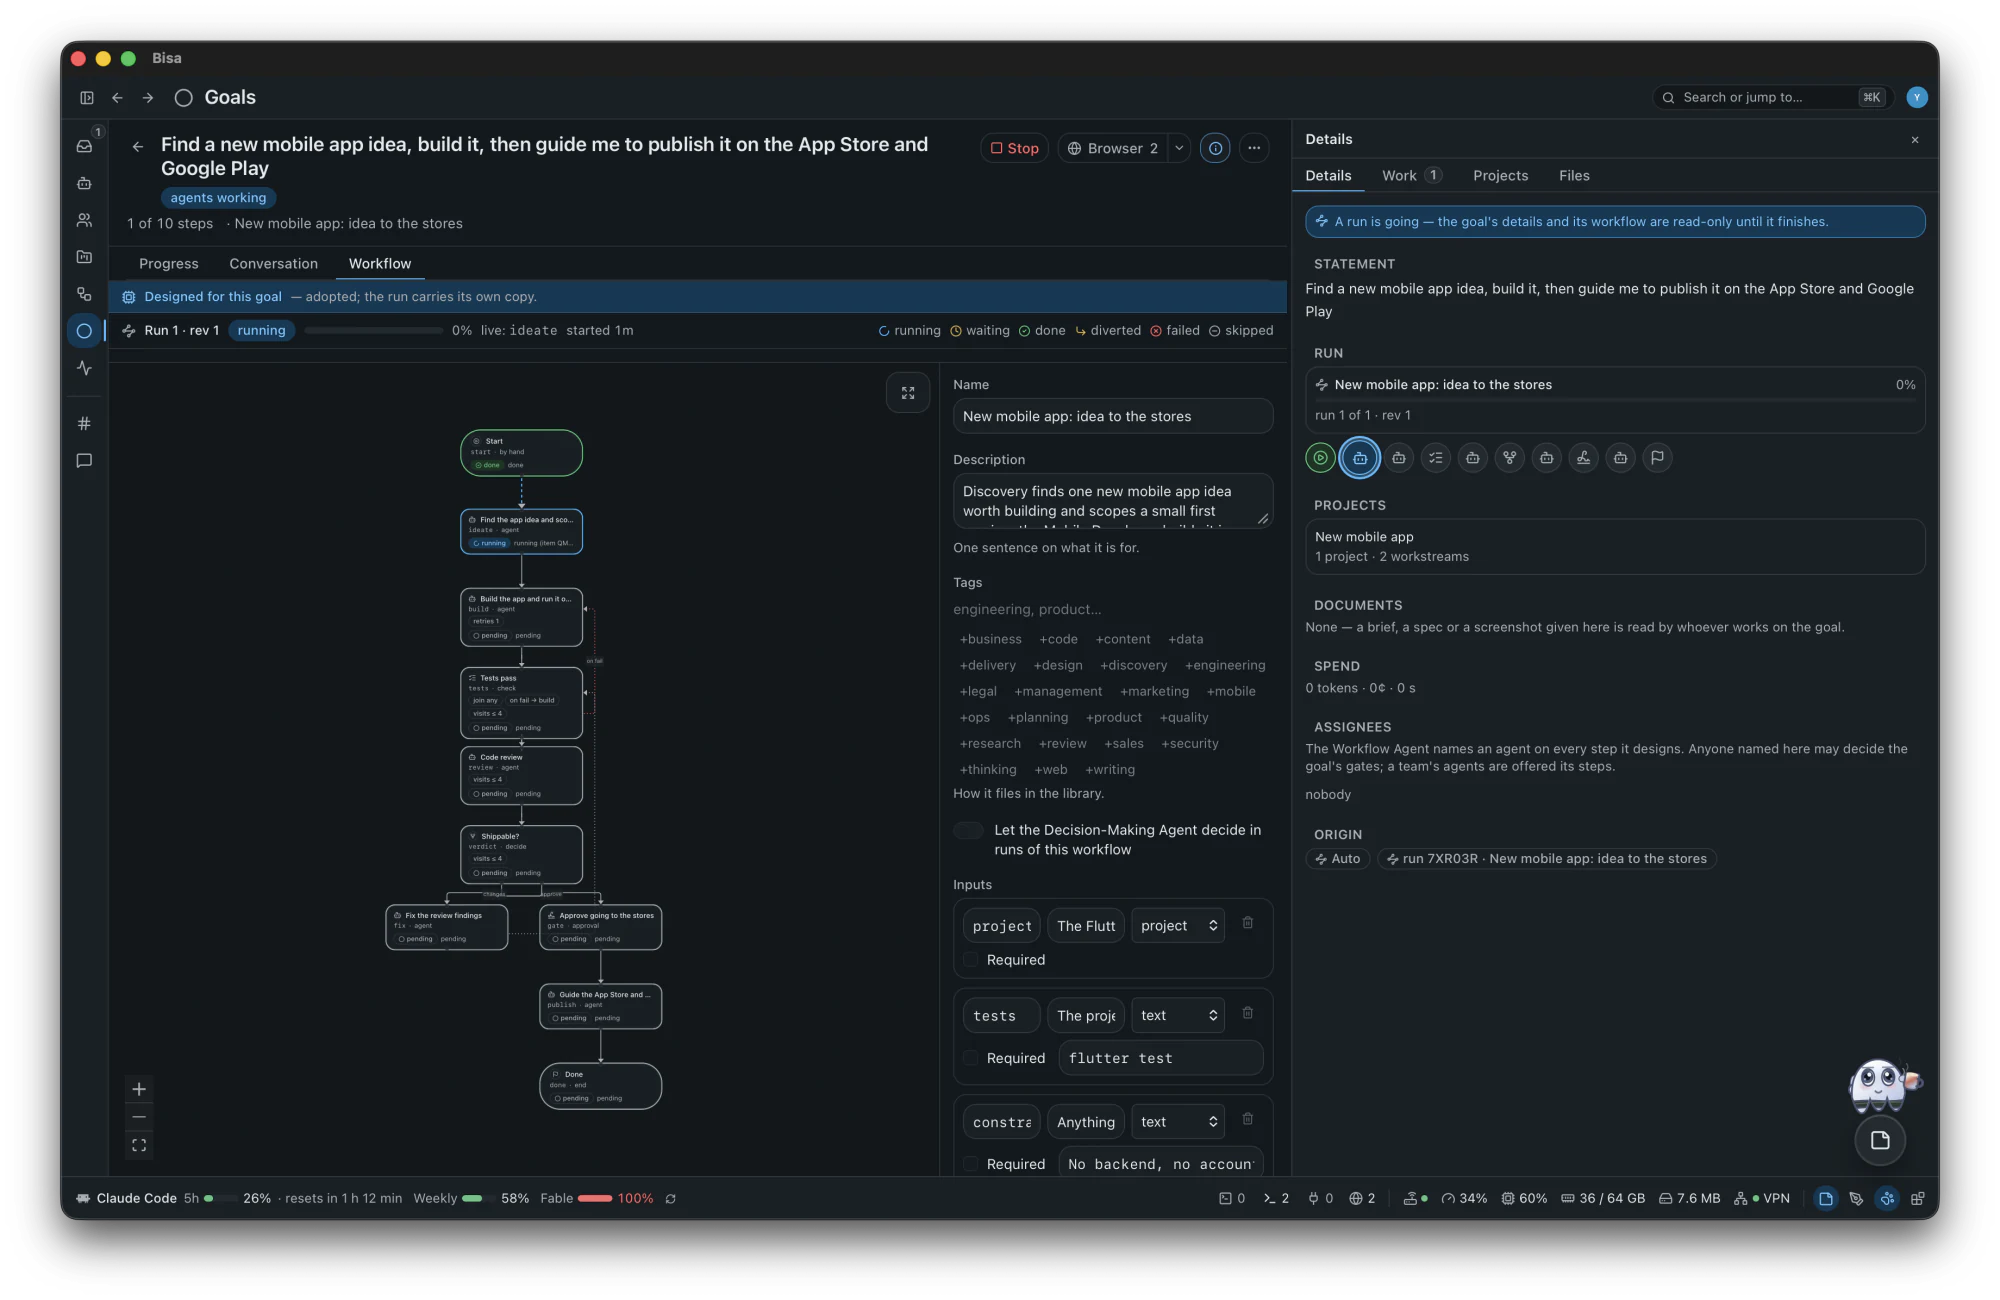Click the refresh usage icon in status bar
This screenshot has width=2000, height=1300.
(x=671, y=1199)
